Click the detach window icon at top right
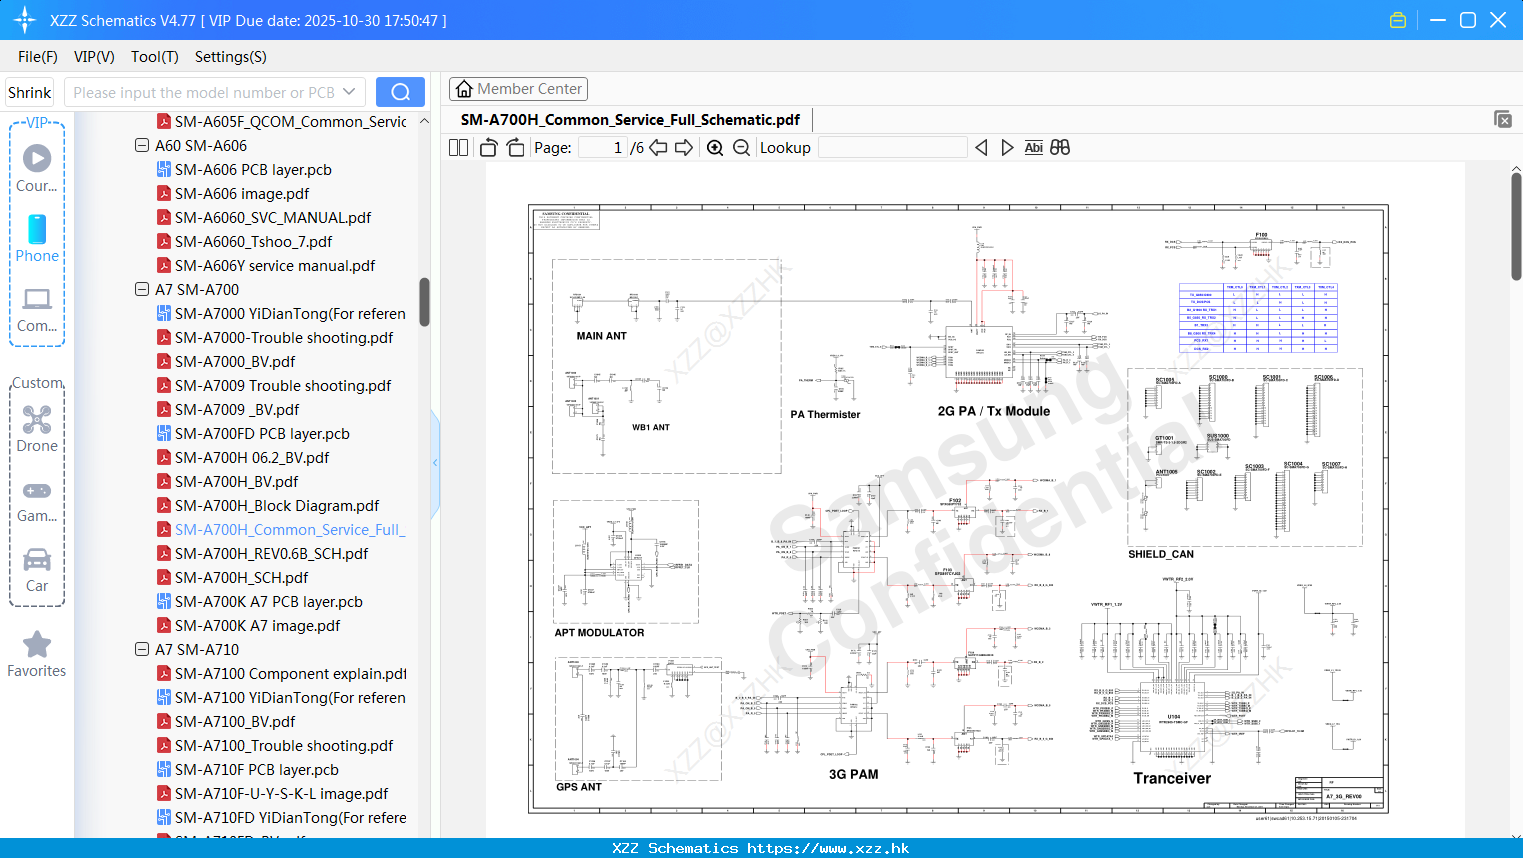Screen dimensions: 1523x858 tap(1503, 119)
